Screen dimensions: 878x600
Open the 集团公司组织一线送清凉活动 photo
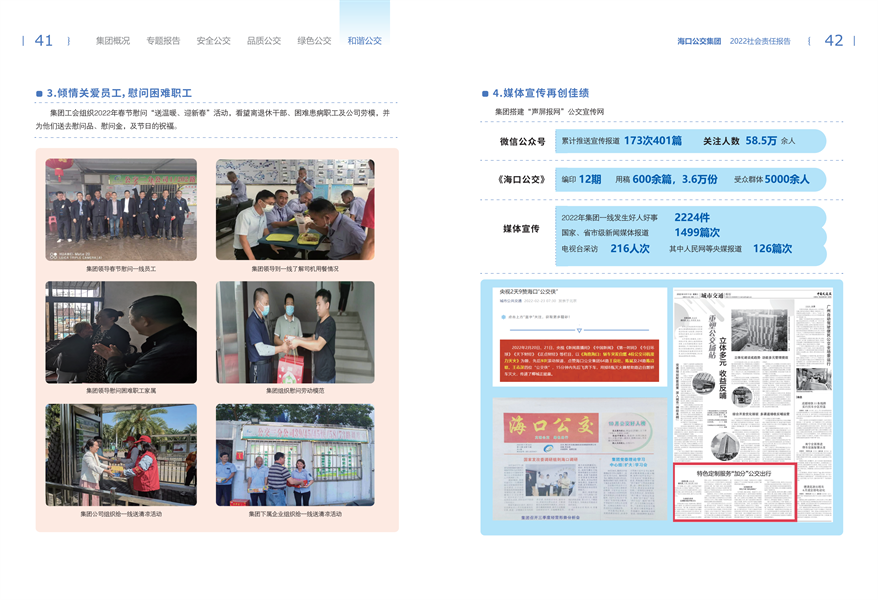(121, 455)
